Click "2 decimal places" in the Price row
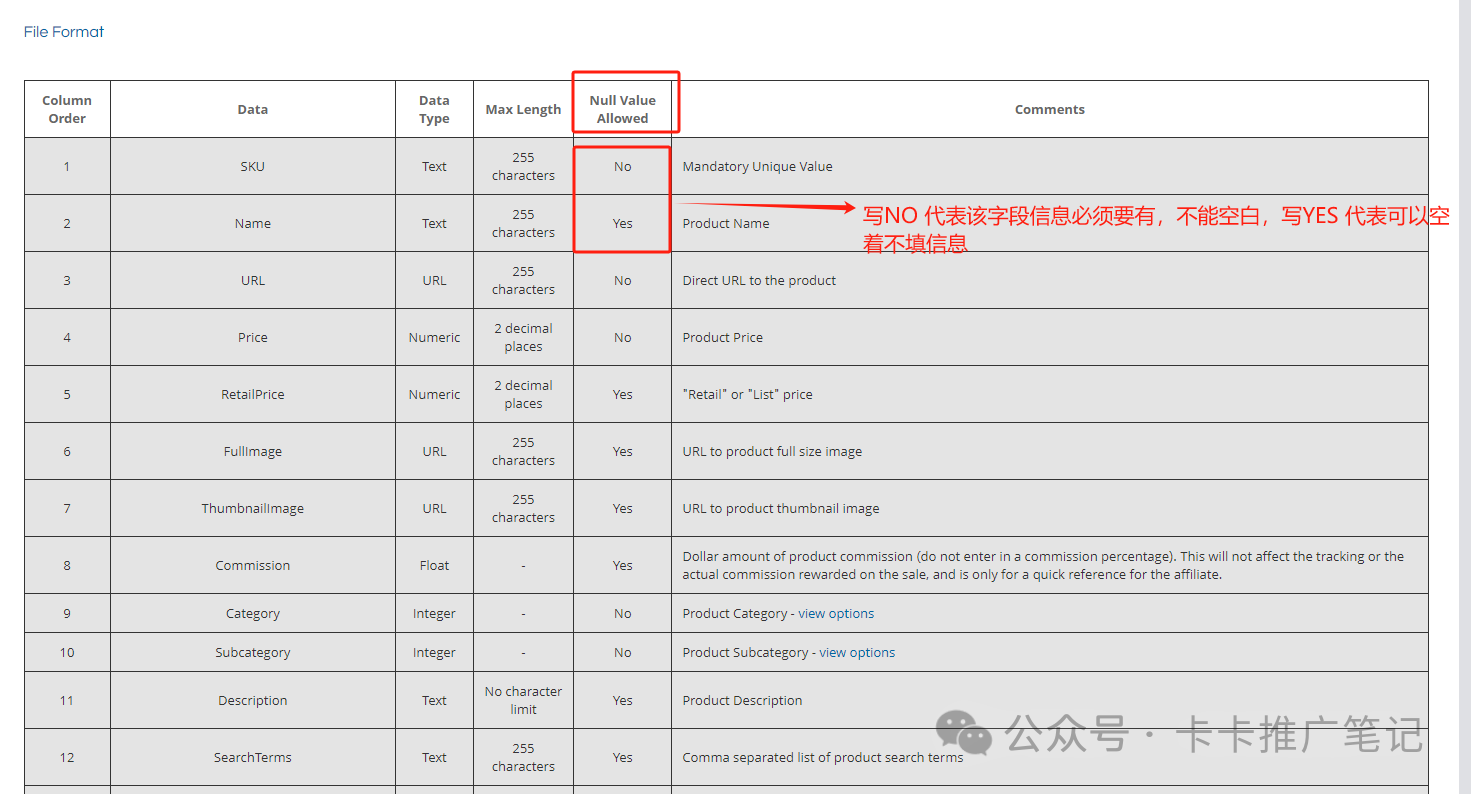This screenshot has height=794, width=1471. (523, 337)
